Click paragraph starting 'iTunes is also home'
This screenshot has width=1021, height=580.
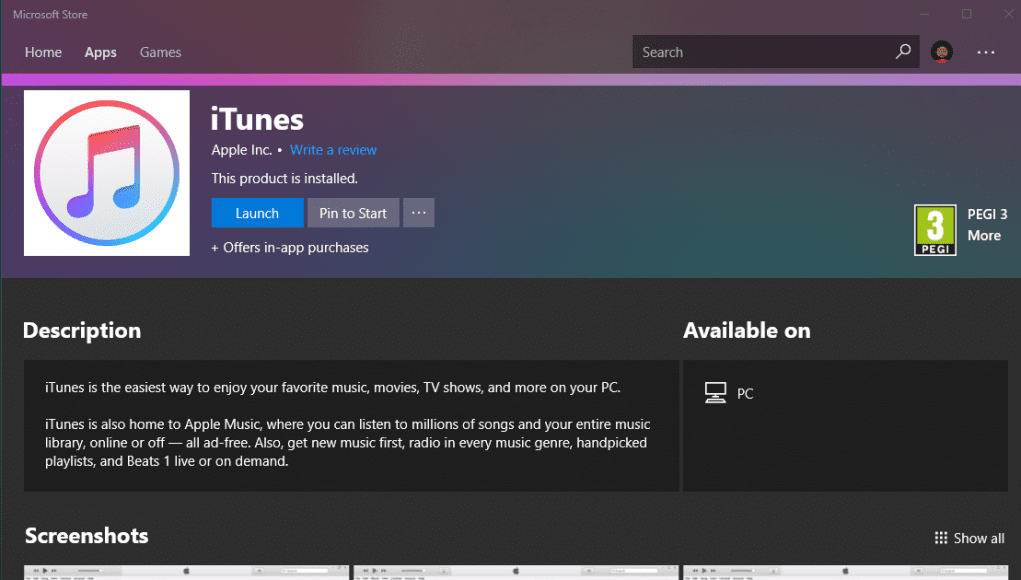pos(348,443)
